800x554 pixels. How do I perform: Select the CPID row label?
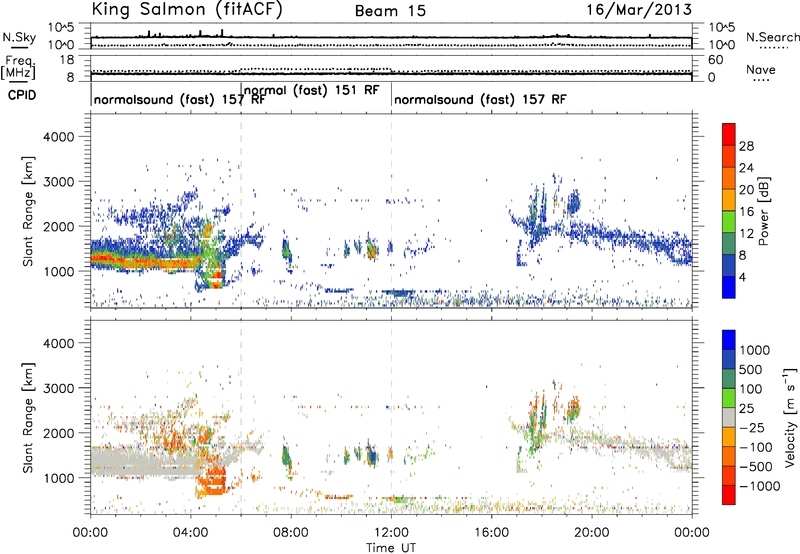tap(22, 95)
